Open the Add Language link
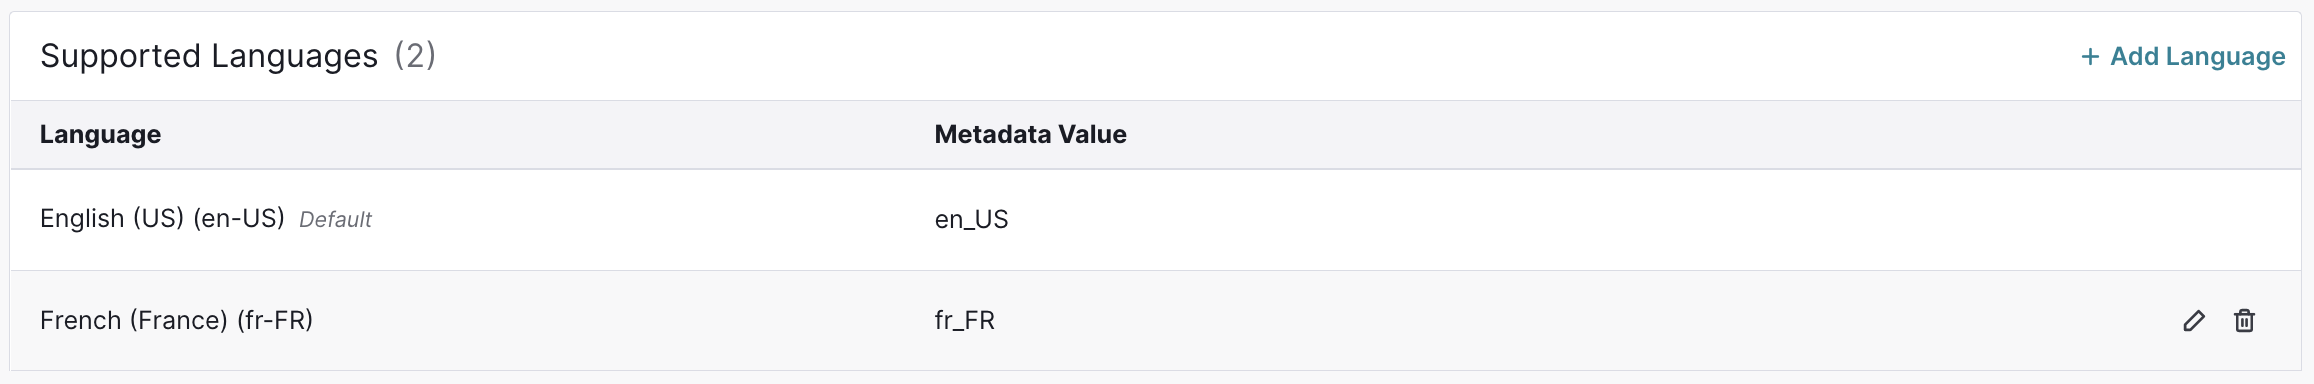Screen dimensions: 2314x384 [2183, 57]
